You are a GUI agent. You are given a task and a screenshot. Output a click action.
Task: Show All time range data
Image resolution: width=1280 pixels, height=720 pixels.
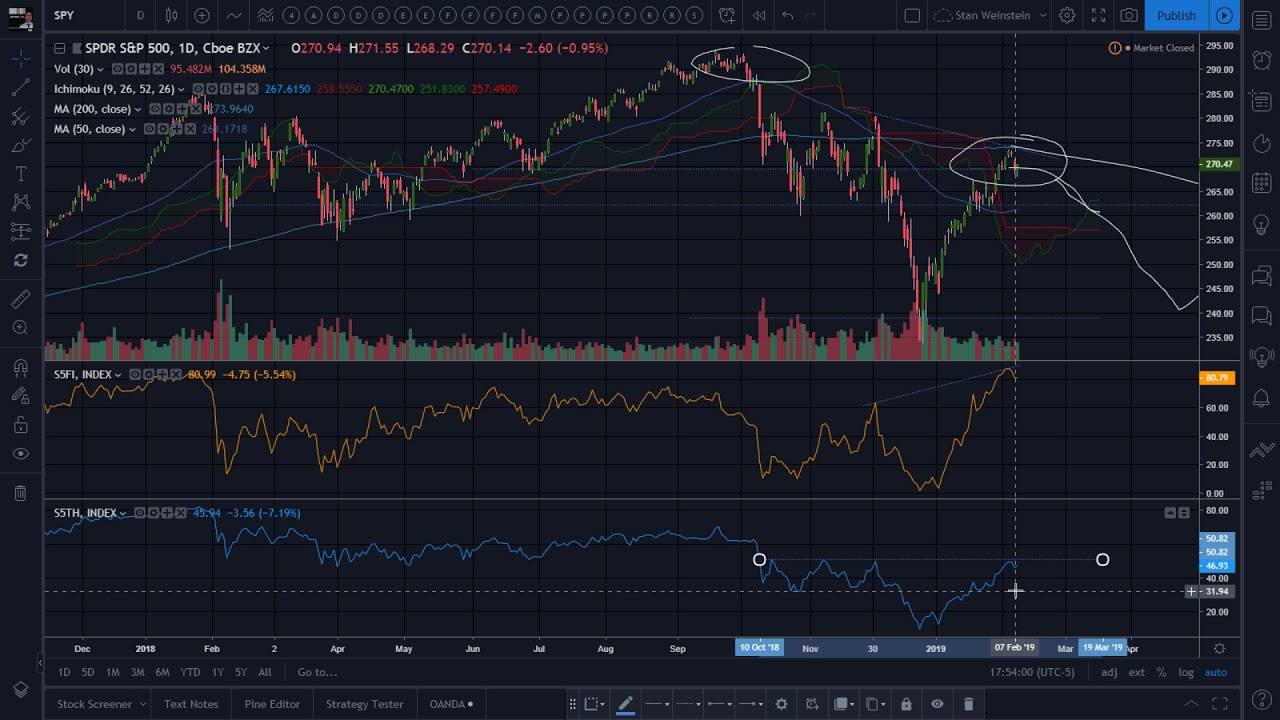pyautogui.click(x=264, y=672)
